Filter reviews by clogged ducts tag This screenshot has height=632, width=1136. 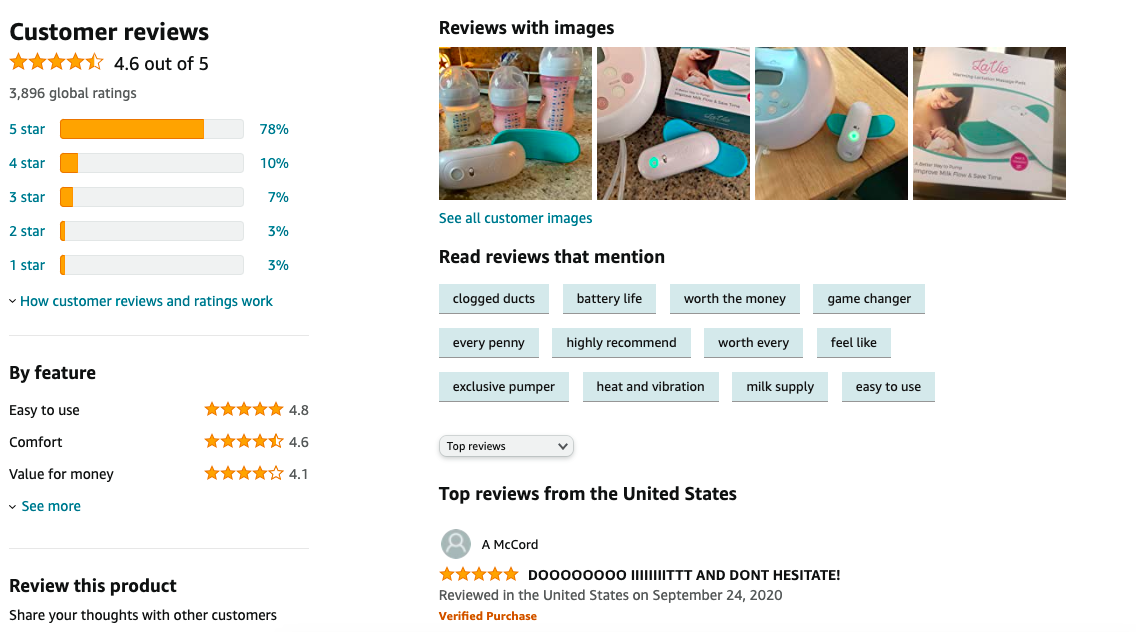pyautogui.click(x=493, y=299)
